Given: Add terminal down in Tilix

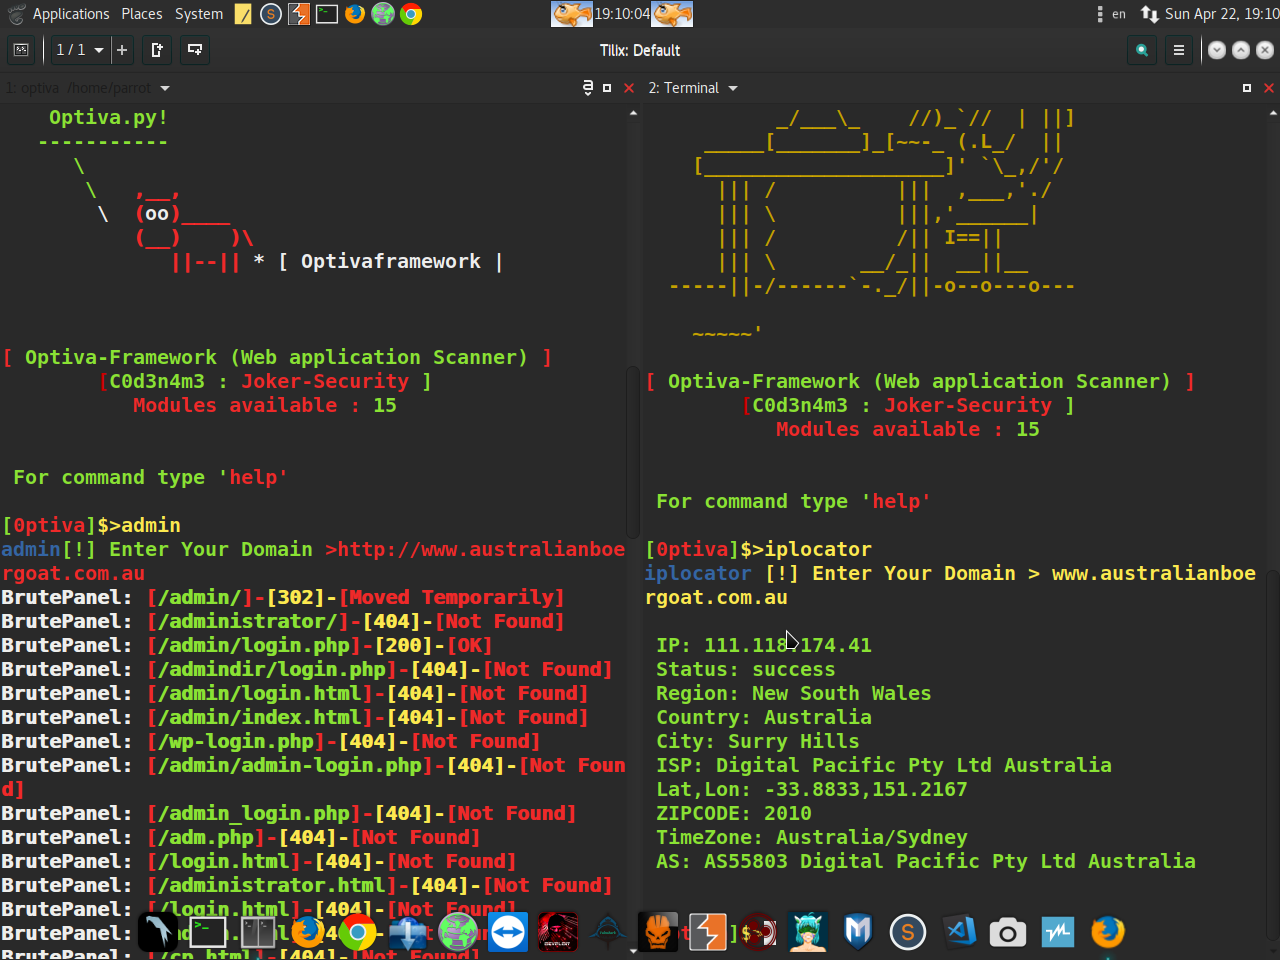Looking at the screenshot, I should (195, 50).
